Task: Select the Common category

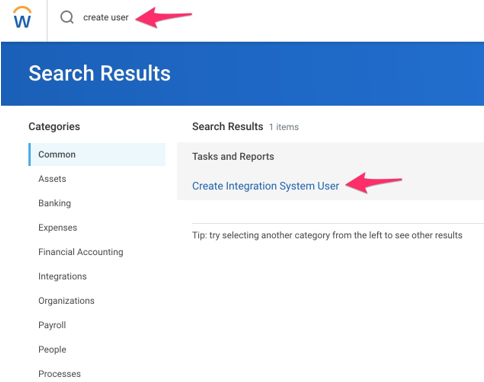Action: point(97,154)
